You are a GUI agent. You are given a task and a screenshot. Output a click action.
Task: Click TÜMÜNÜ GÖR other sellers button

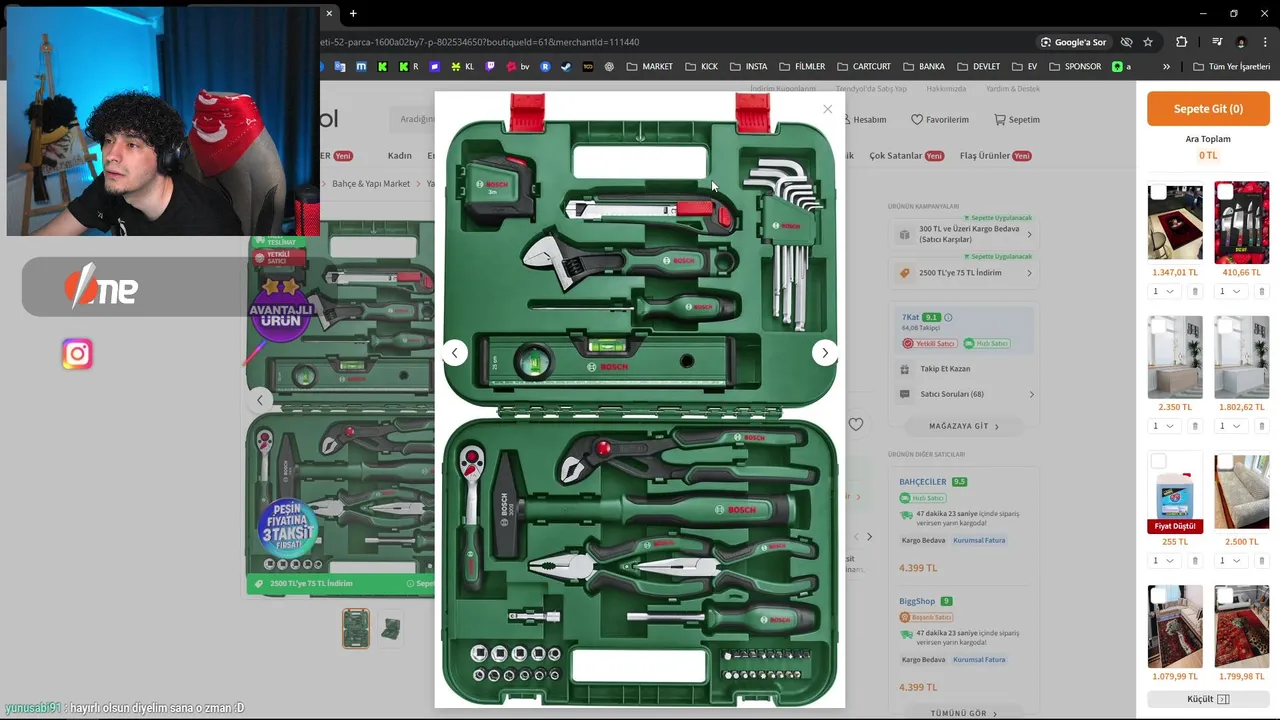(963, 713)
